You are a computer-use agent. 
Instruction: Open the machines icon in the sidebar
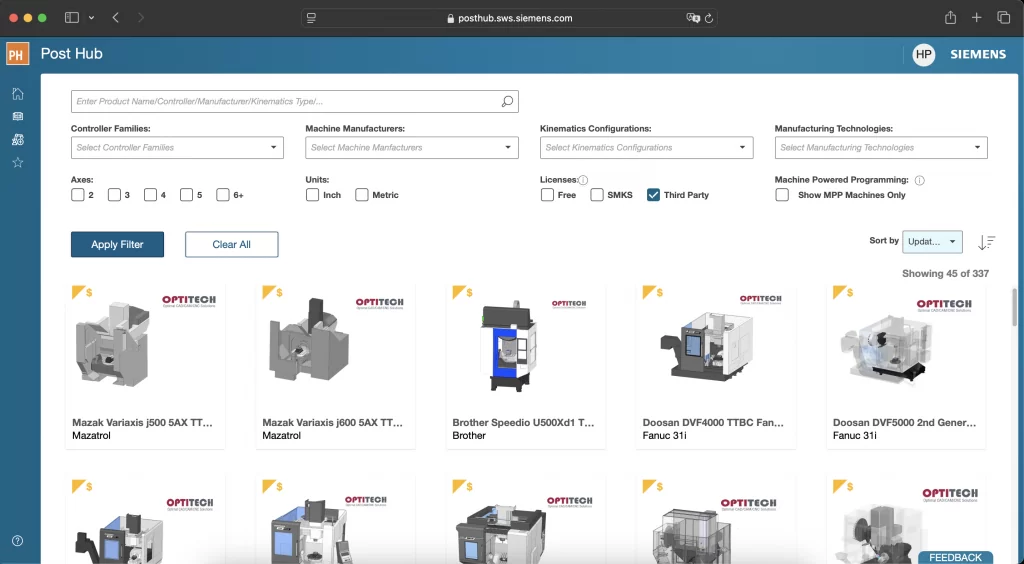point(18,139)
